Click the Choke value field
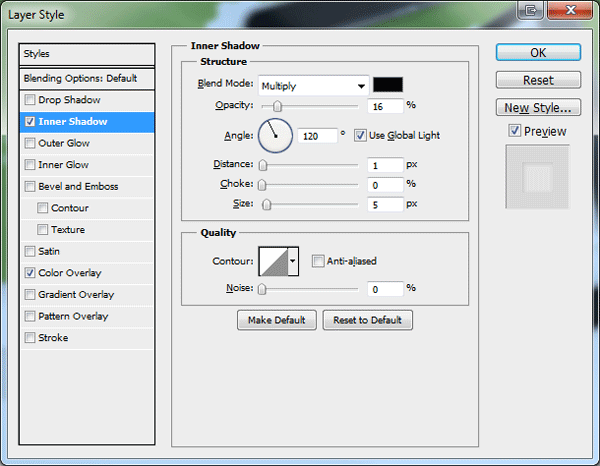600x466 pixels. pyautogui.click(x=385, y=185)
